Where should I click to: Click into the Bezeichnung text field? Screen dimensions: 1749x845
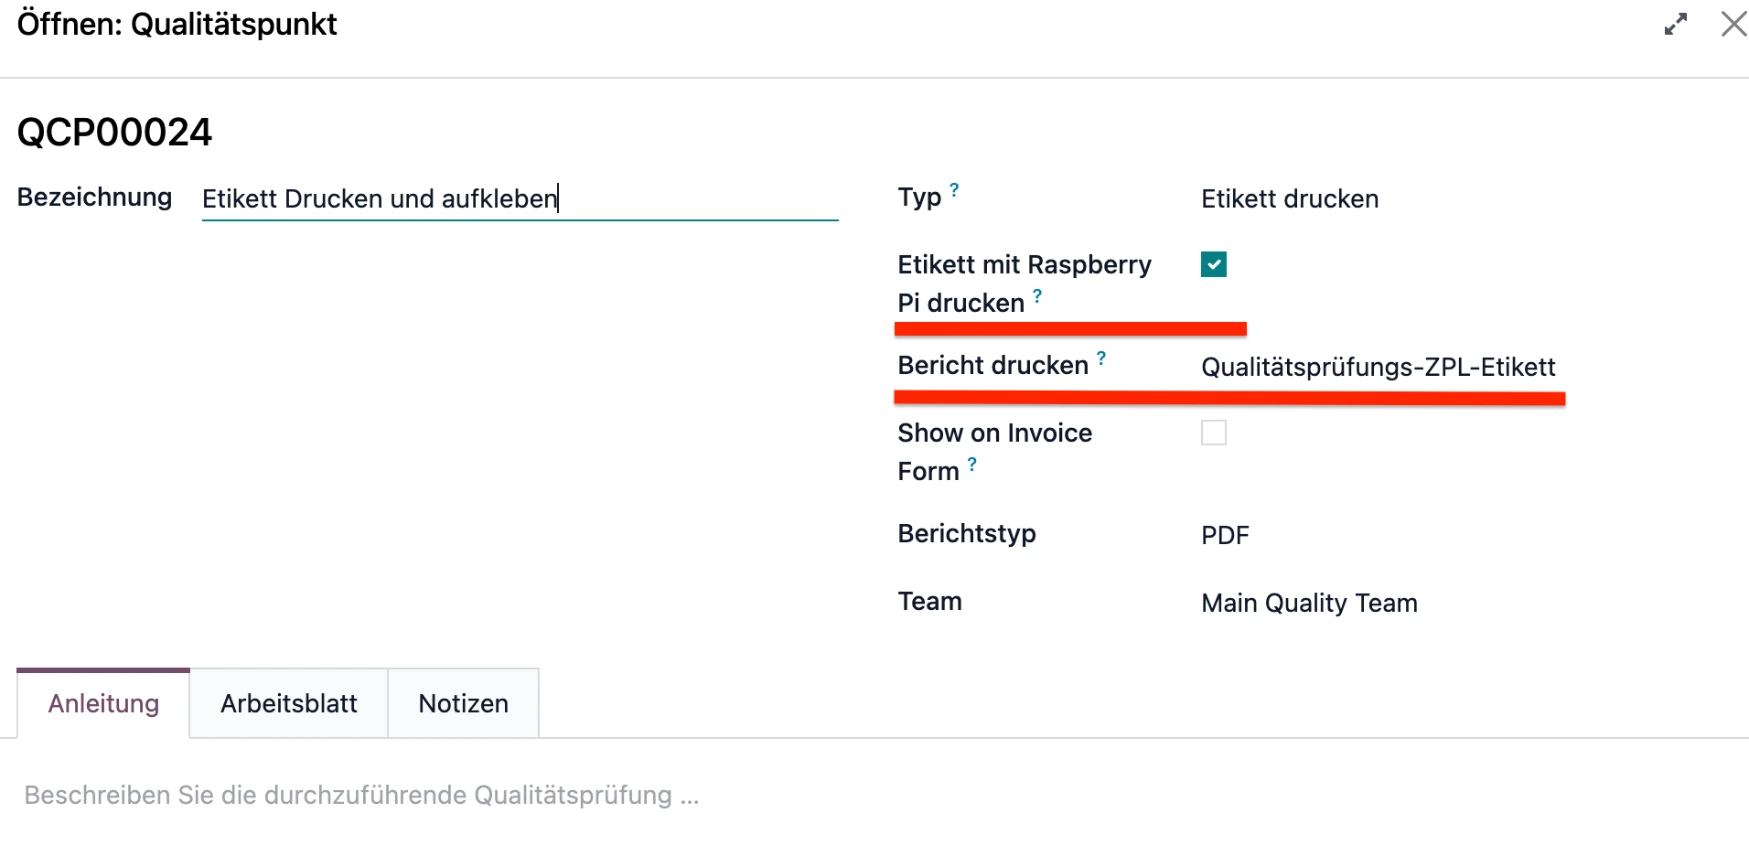click(519, 199)
